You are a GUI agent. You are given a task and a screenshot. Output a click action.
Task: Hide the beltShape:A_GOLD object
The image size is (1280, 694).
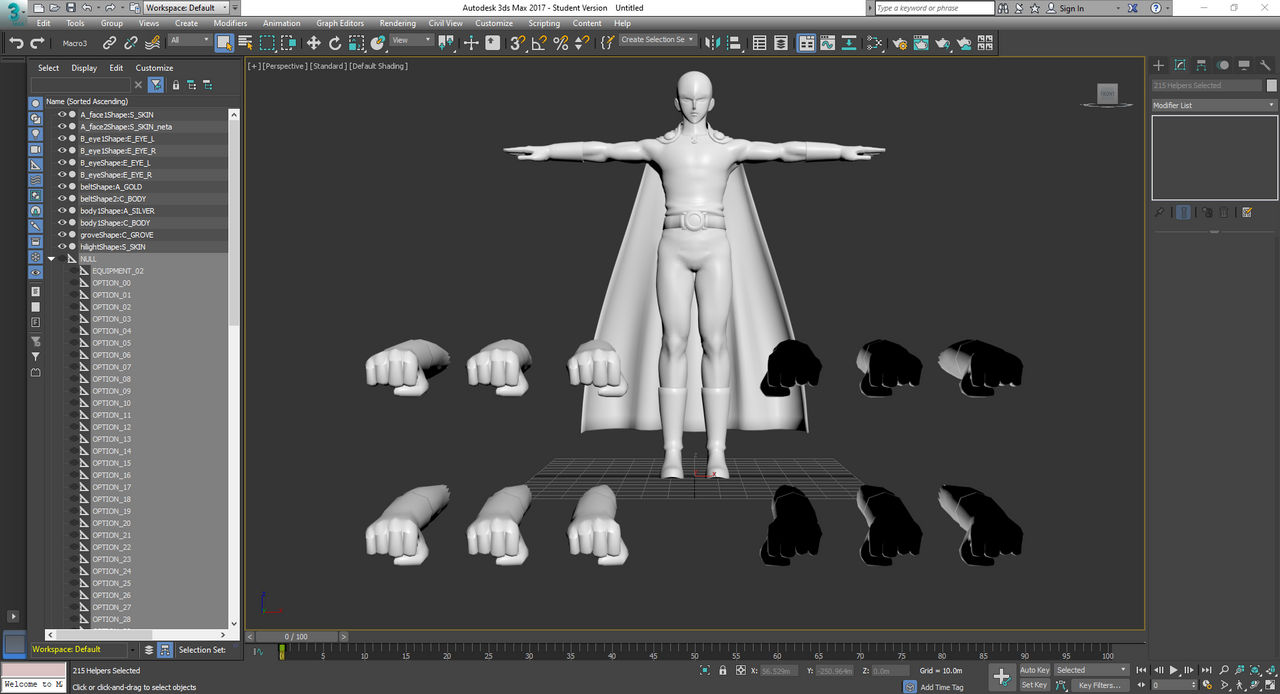[x=61, y=187]
